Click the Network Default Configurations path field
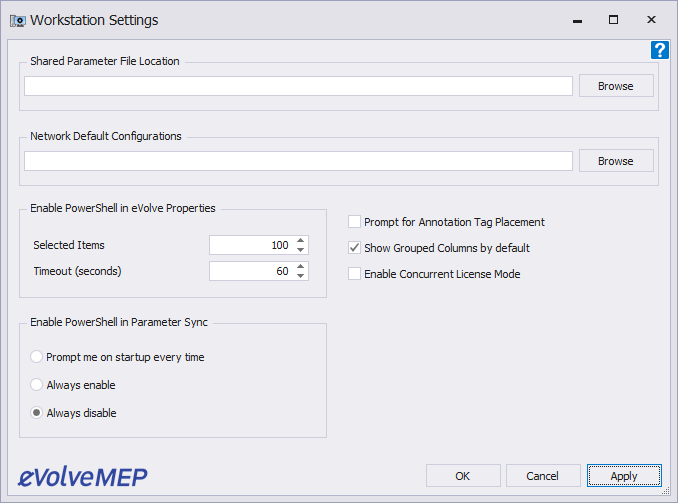This screenshot has width=678, height=503. pyautogui.click(x=298, y=161)
